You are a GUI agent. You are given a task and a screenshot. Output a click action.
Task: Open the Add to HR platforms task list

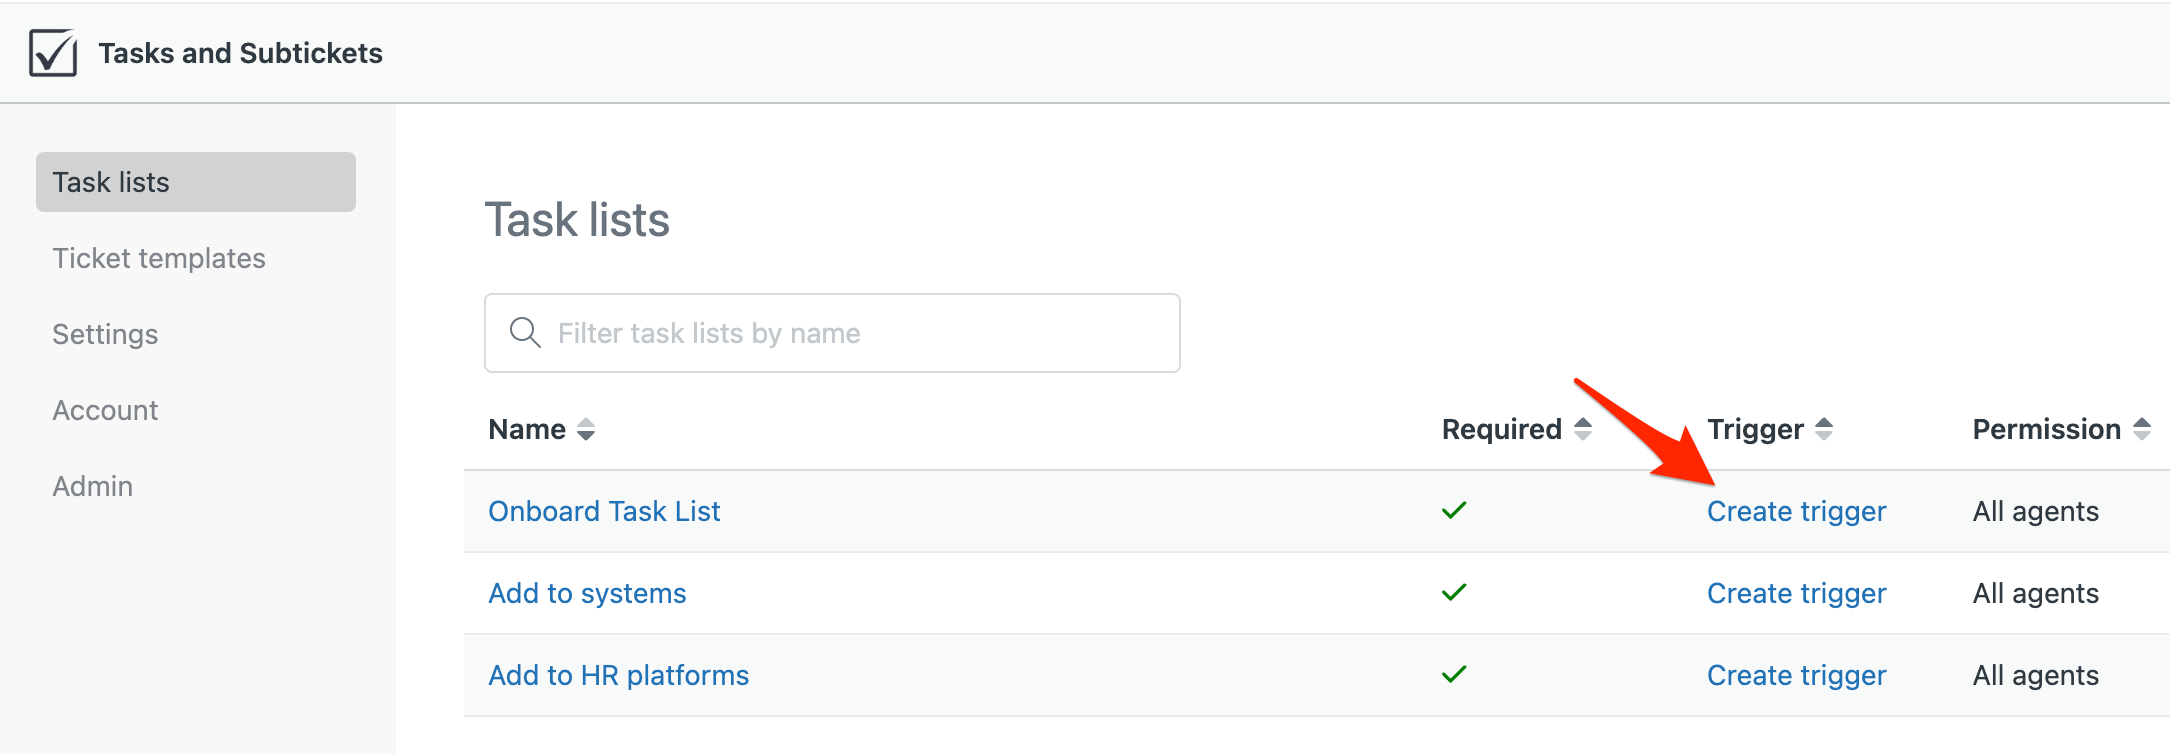618,675
